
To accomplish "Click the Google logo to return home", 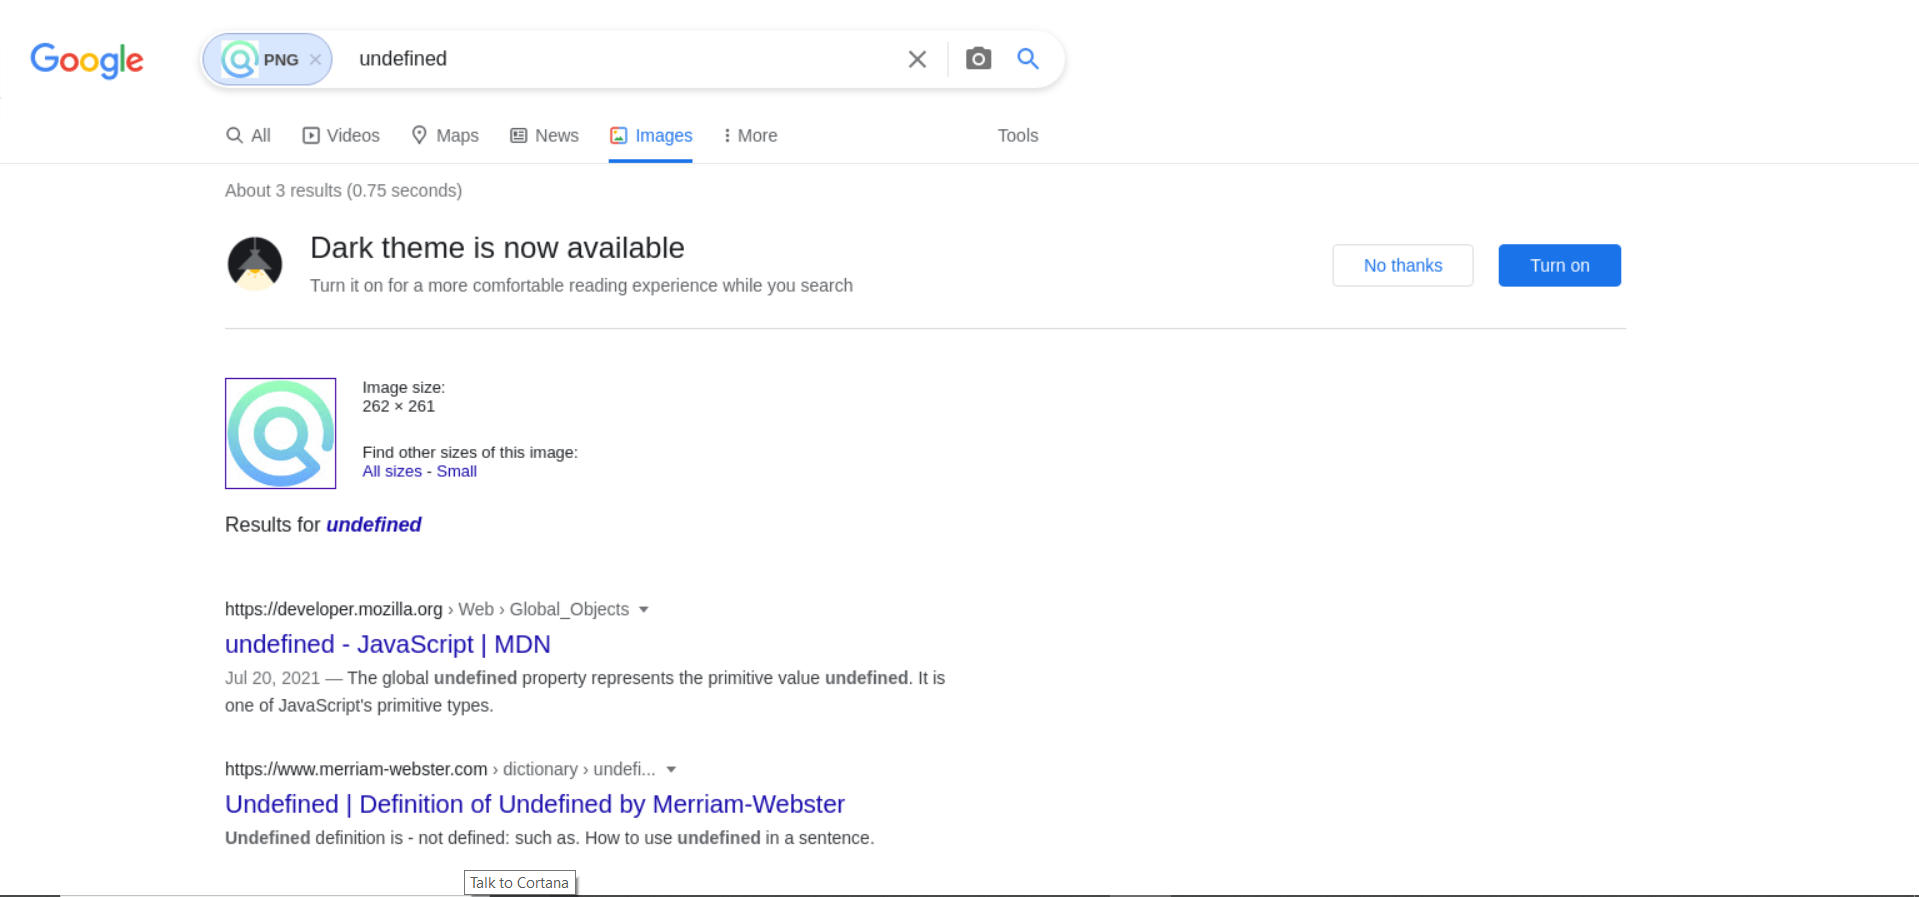I will (86, 61).
